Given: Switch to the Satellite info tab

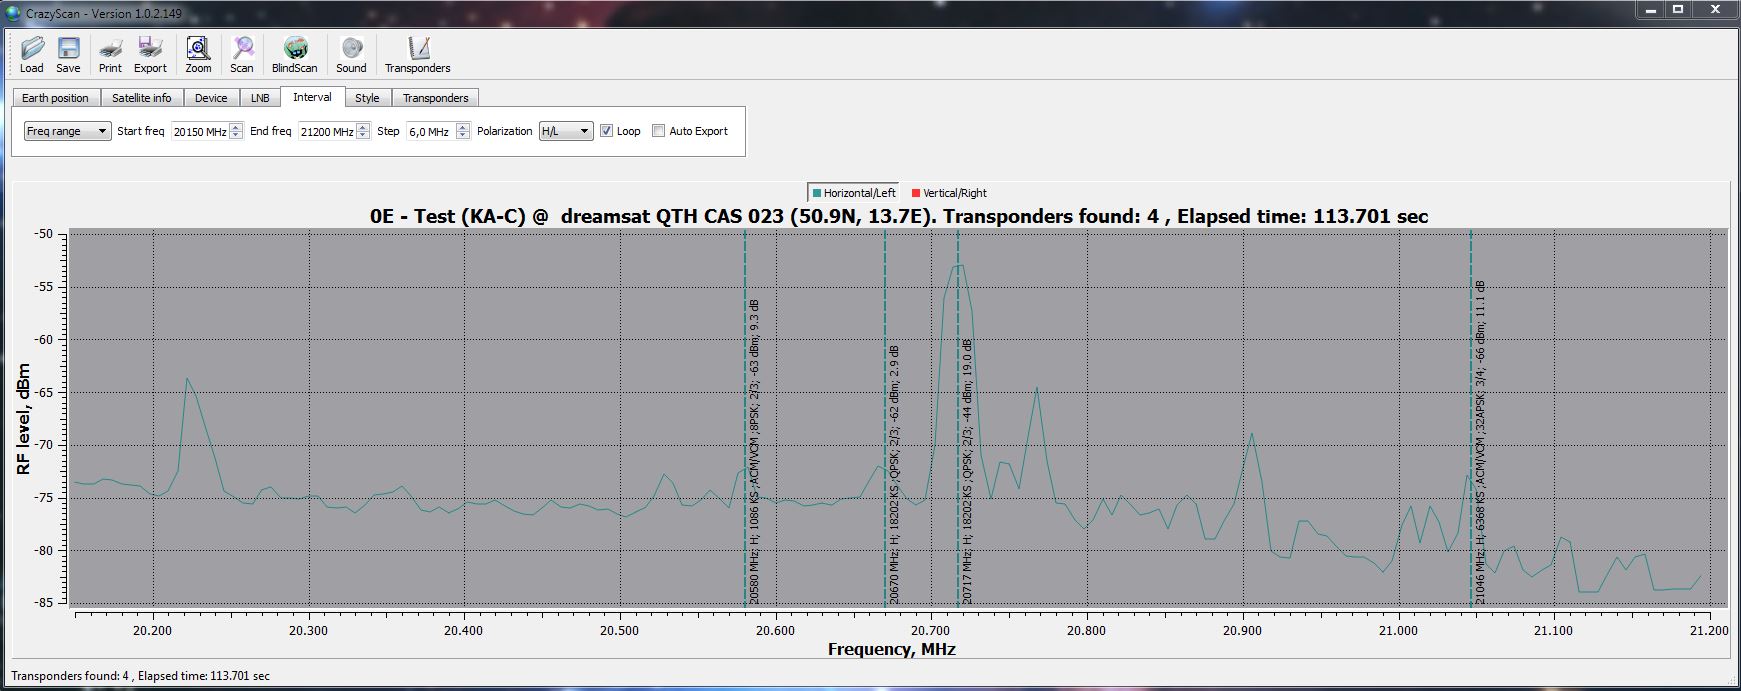Looking at the screenshot, I should 141,98.
